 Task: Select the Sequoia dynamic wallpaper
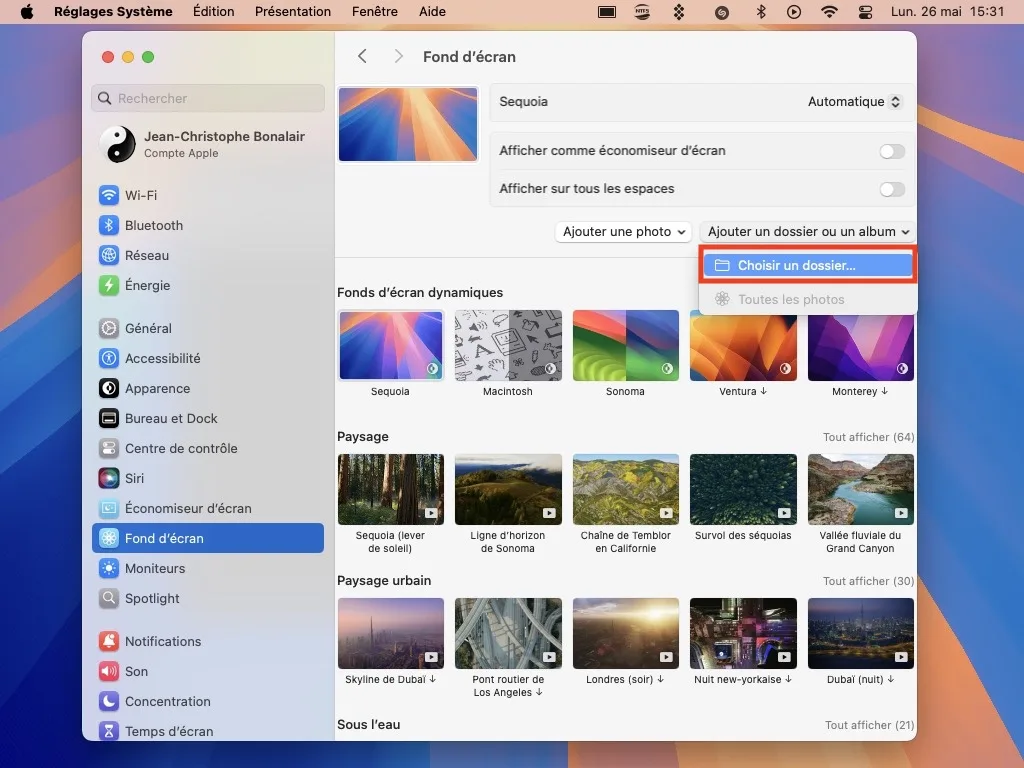[391, 345]
